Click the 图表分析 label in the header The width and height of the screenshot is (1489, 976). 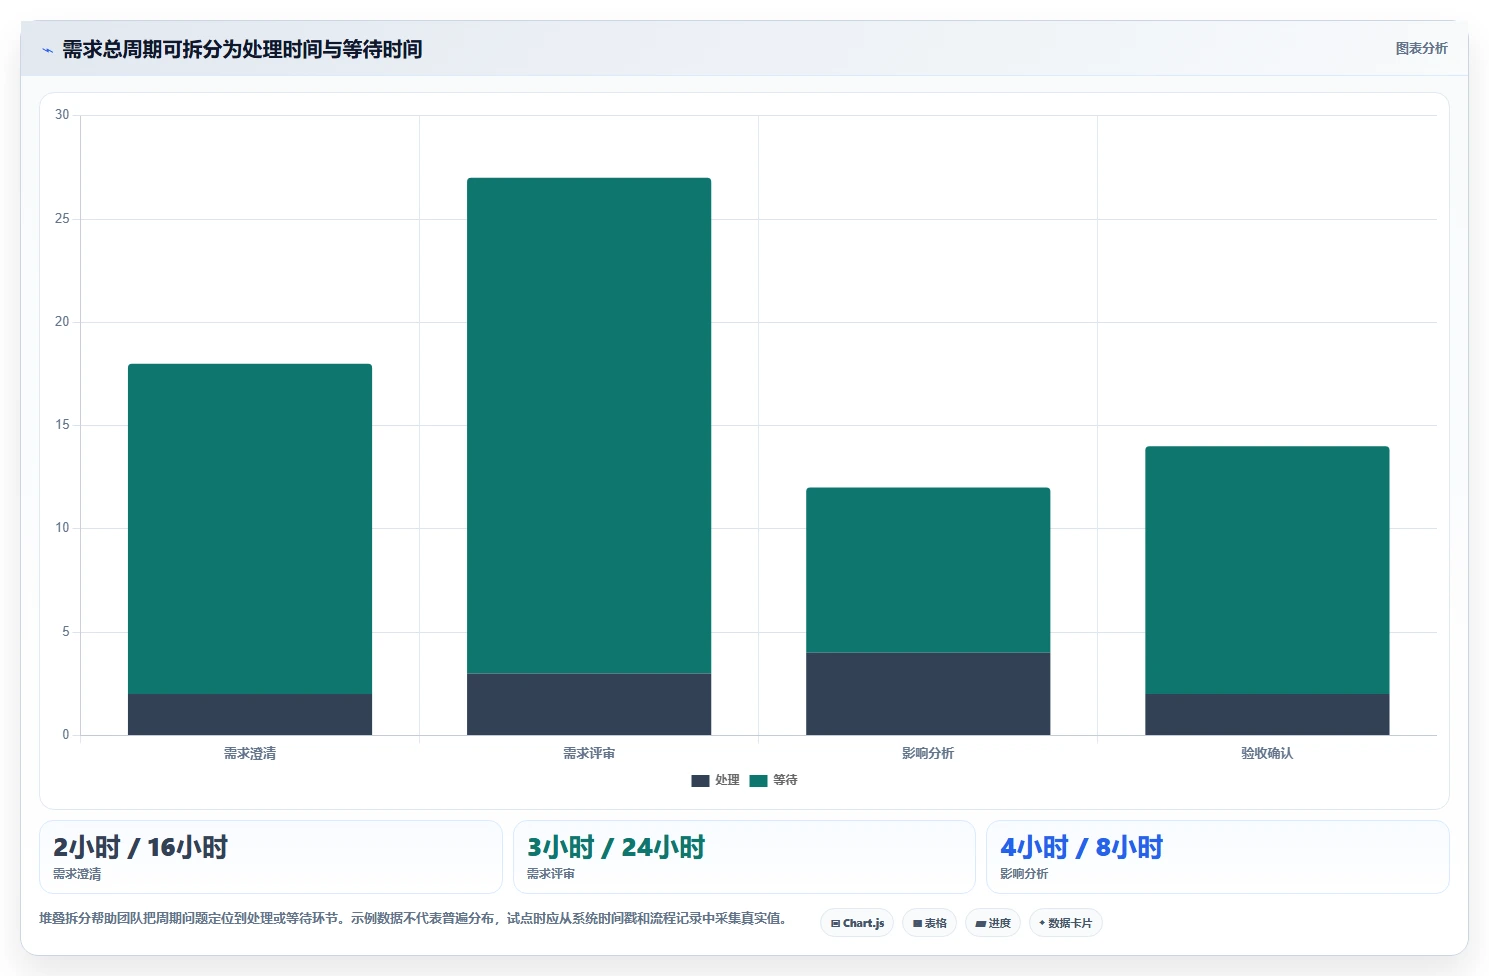[1421, 48]
